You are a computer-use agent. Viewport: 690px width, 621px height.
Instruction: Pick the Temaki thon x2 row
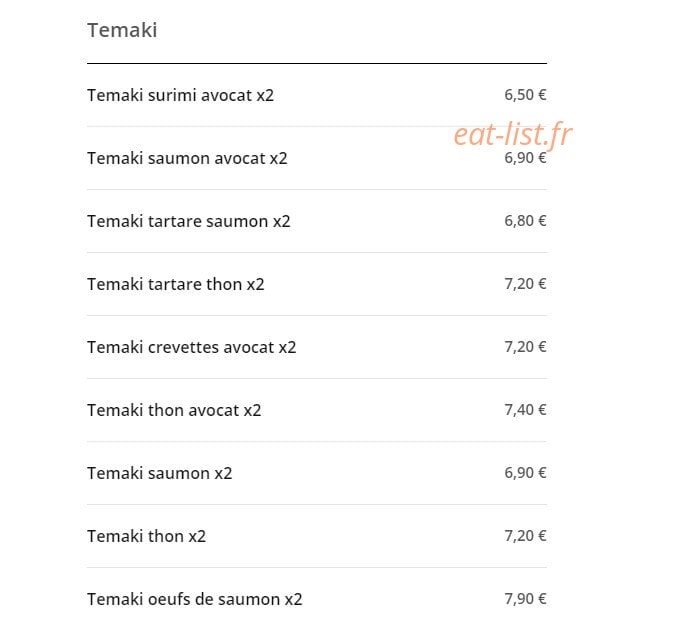tap(317, 536)
